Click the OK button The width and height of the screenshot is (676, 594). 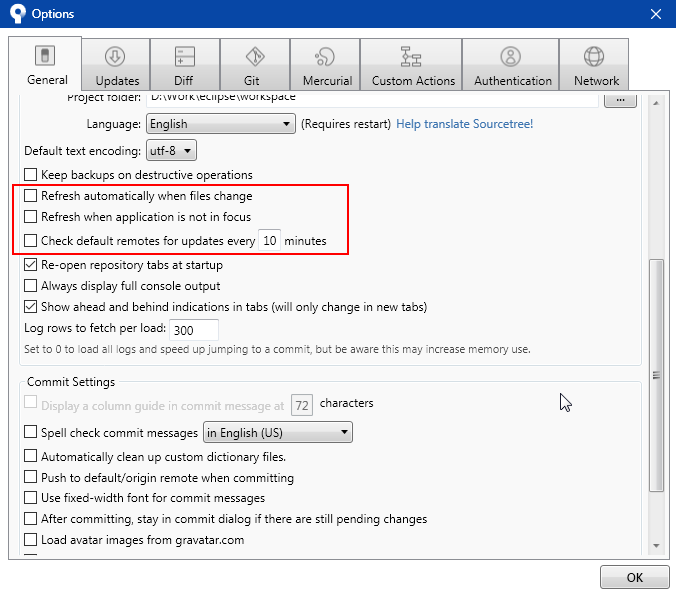(635, 577)
